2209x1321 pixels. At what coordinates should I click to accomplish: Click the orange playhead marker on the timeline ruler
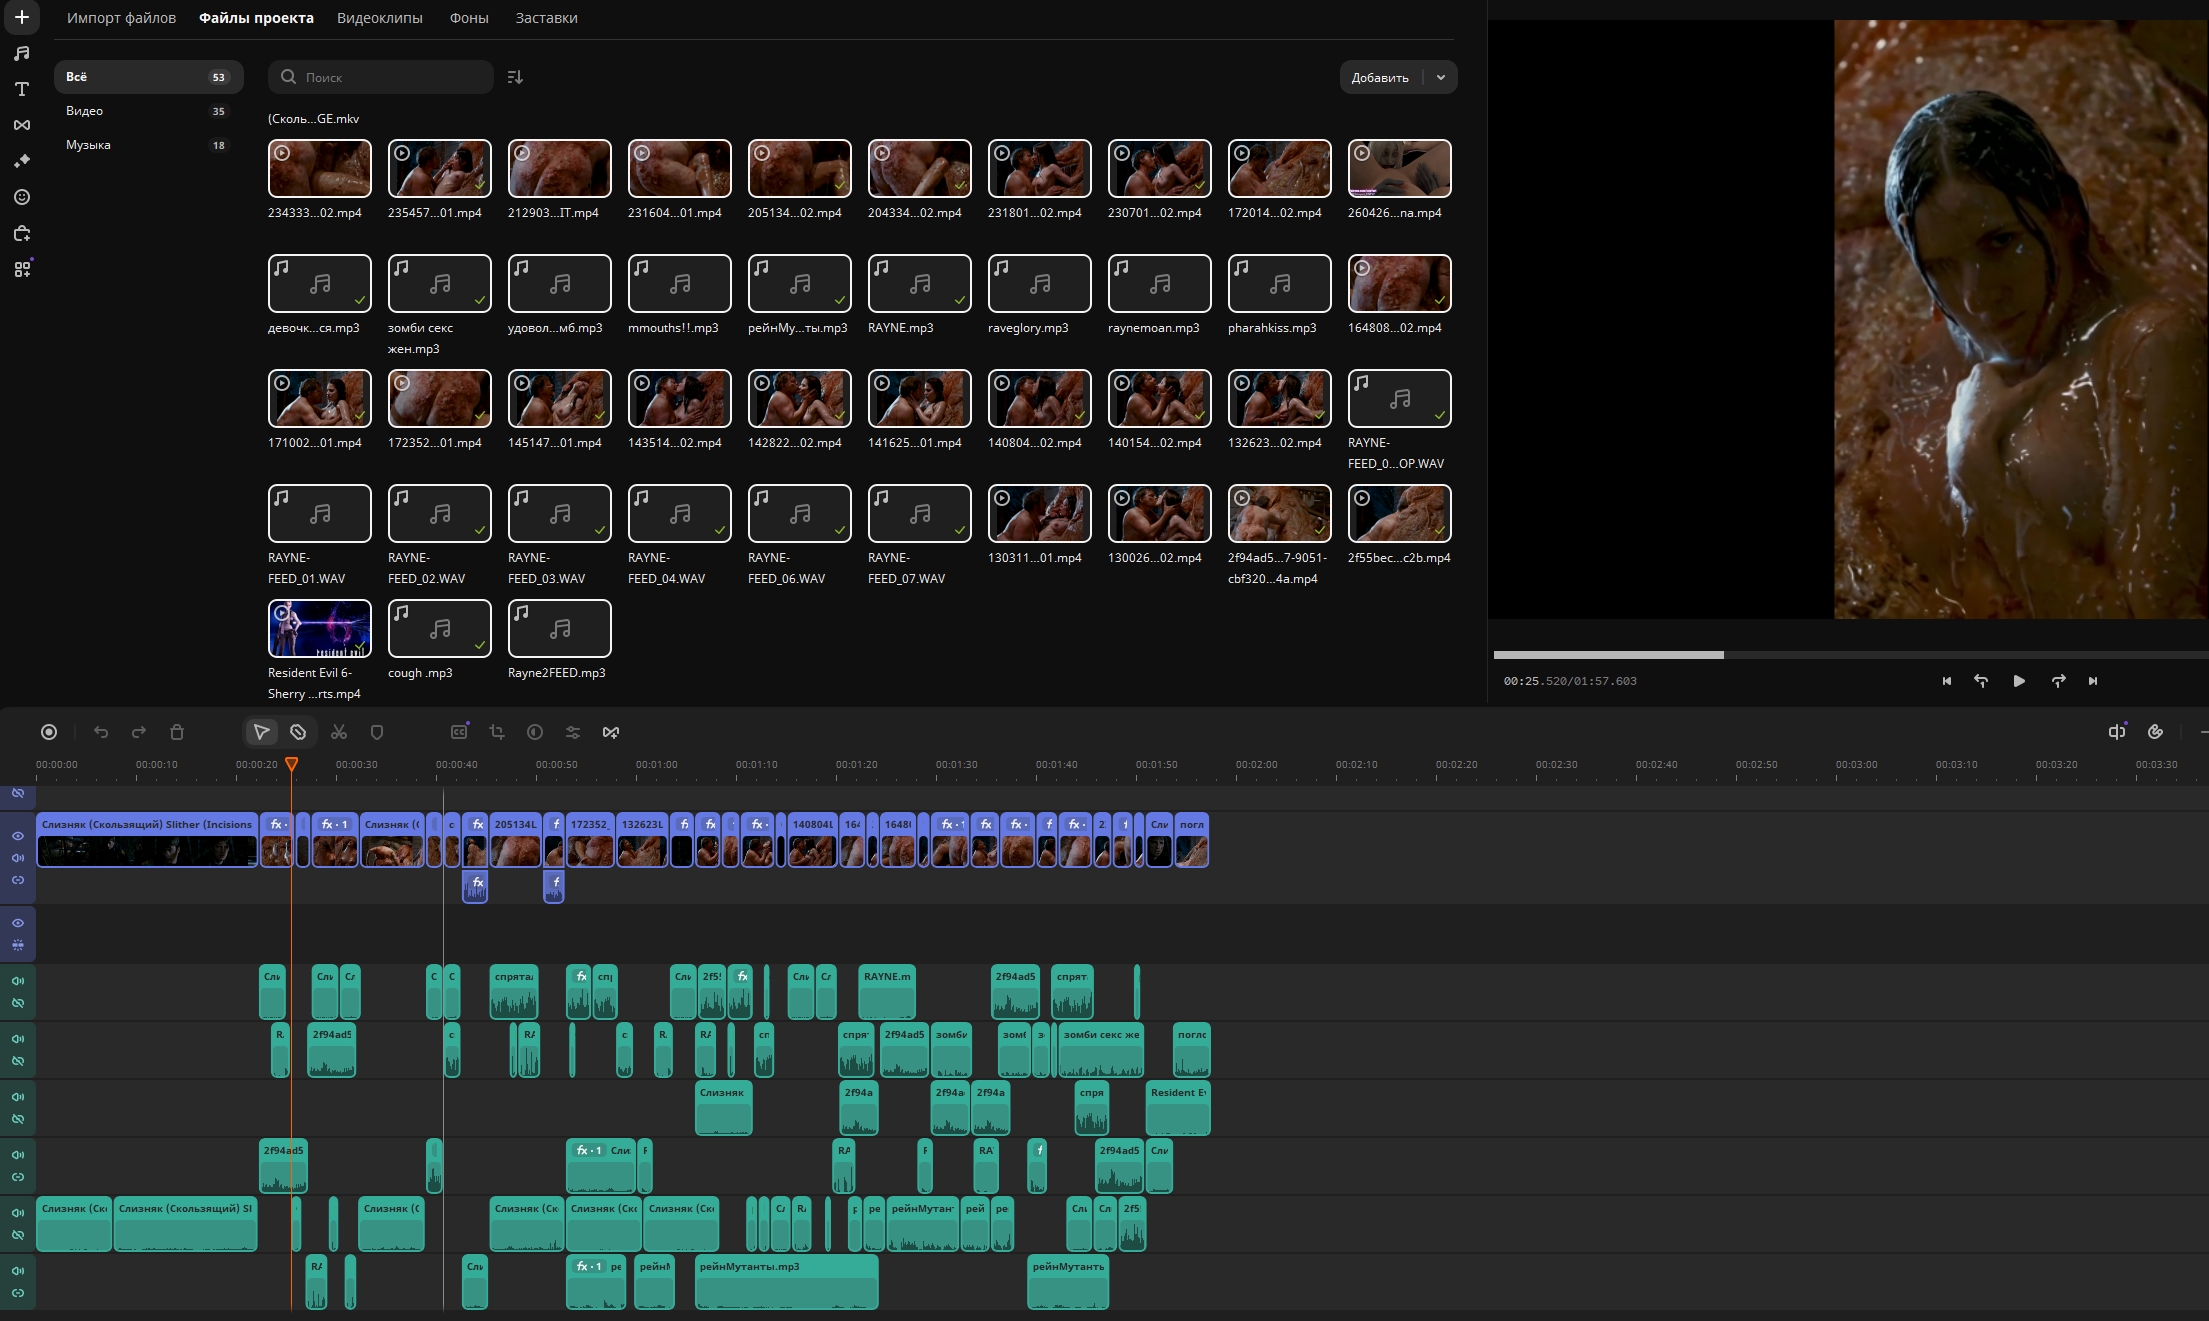[291, 764]
